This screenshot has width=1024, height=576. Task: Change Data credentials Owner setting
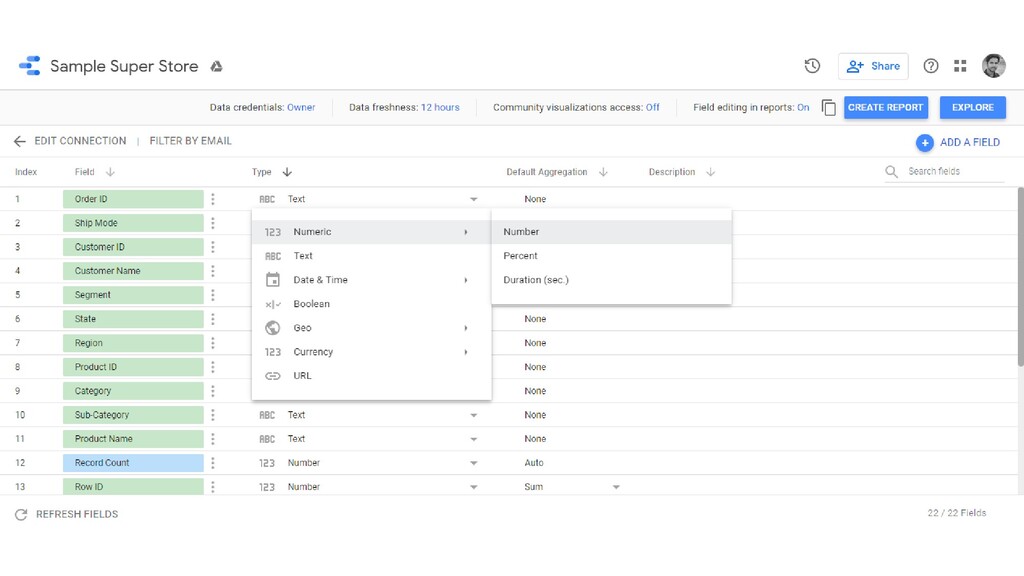(x=301, y=108)
